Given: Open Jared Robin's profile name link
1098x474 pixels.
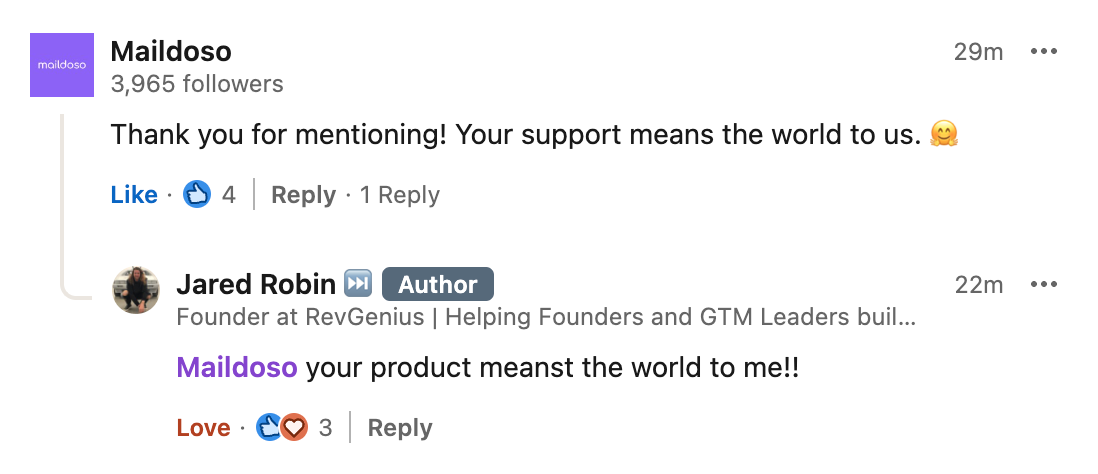Looking at the screenshot, I should 256,284.
